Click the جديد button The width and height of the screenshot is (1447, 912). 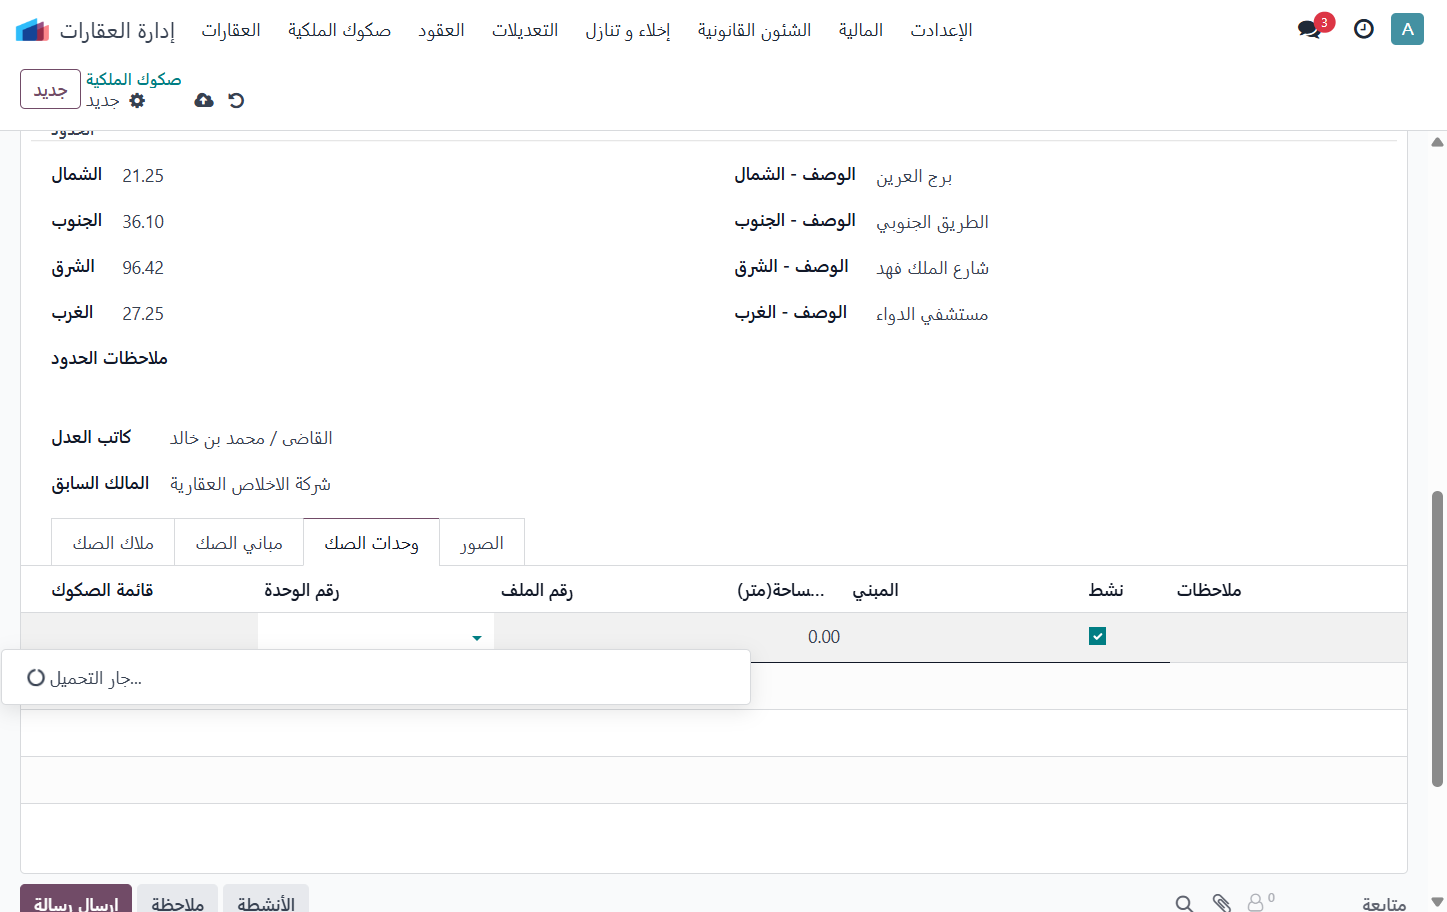(x=50, y=90)
